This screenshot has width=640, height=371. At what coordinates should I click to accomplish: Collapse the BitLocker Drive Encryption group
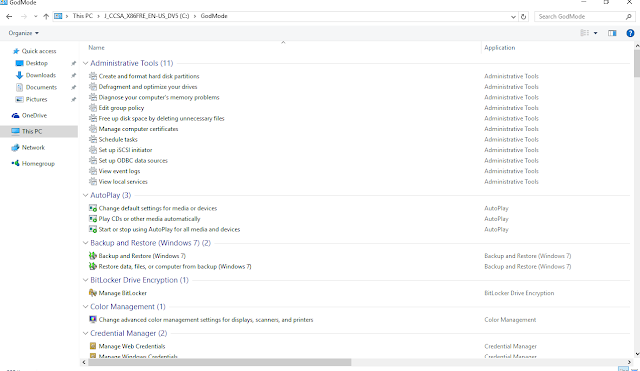[x=85, y=280]
